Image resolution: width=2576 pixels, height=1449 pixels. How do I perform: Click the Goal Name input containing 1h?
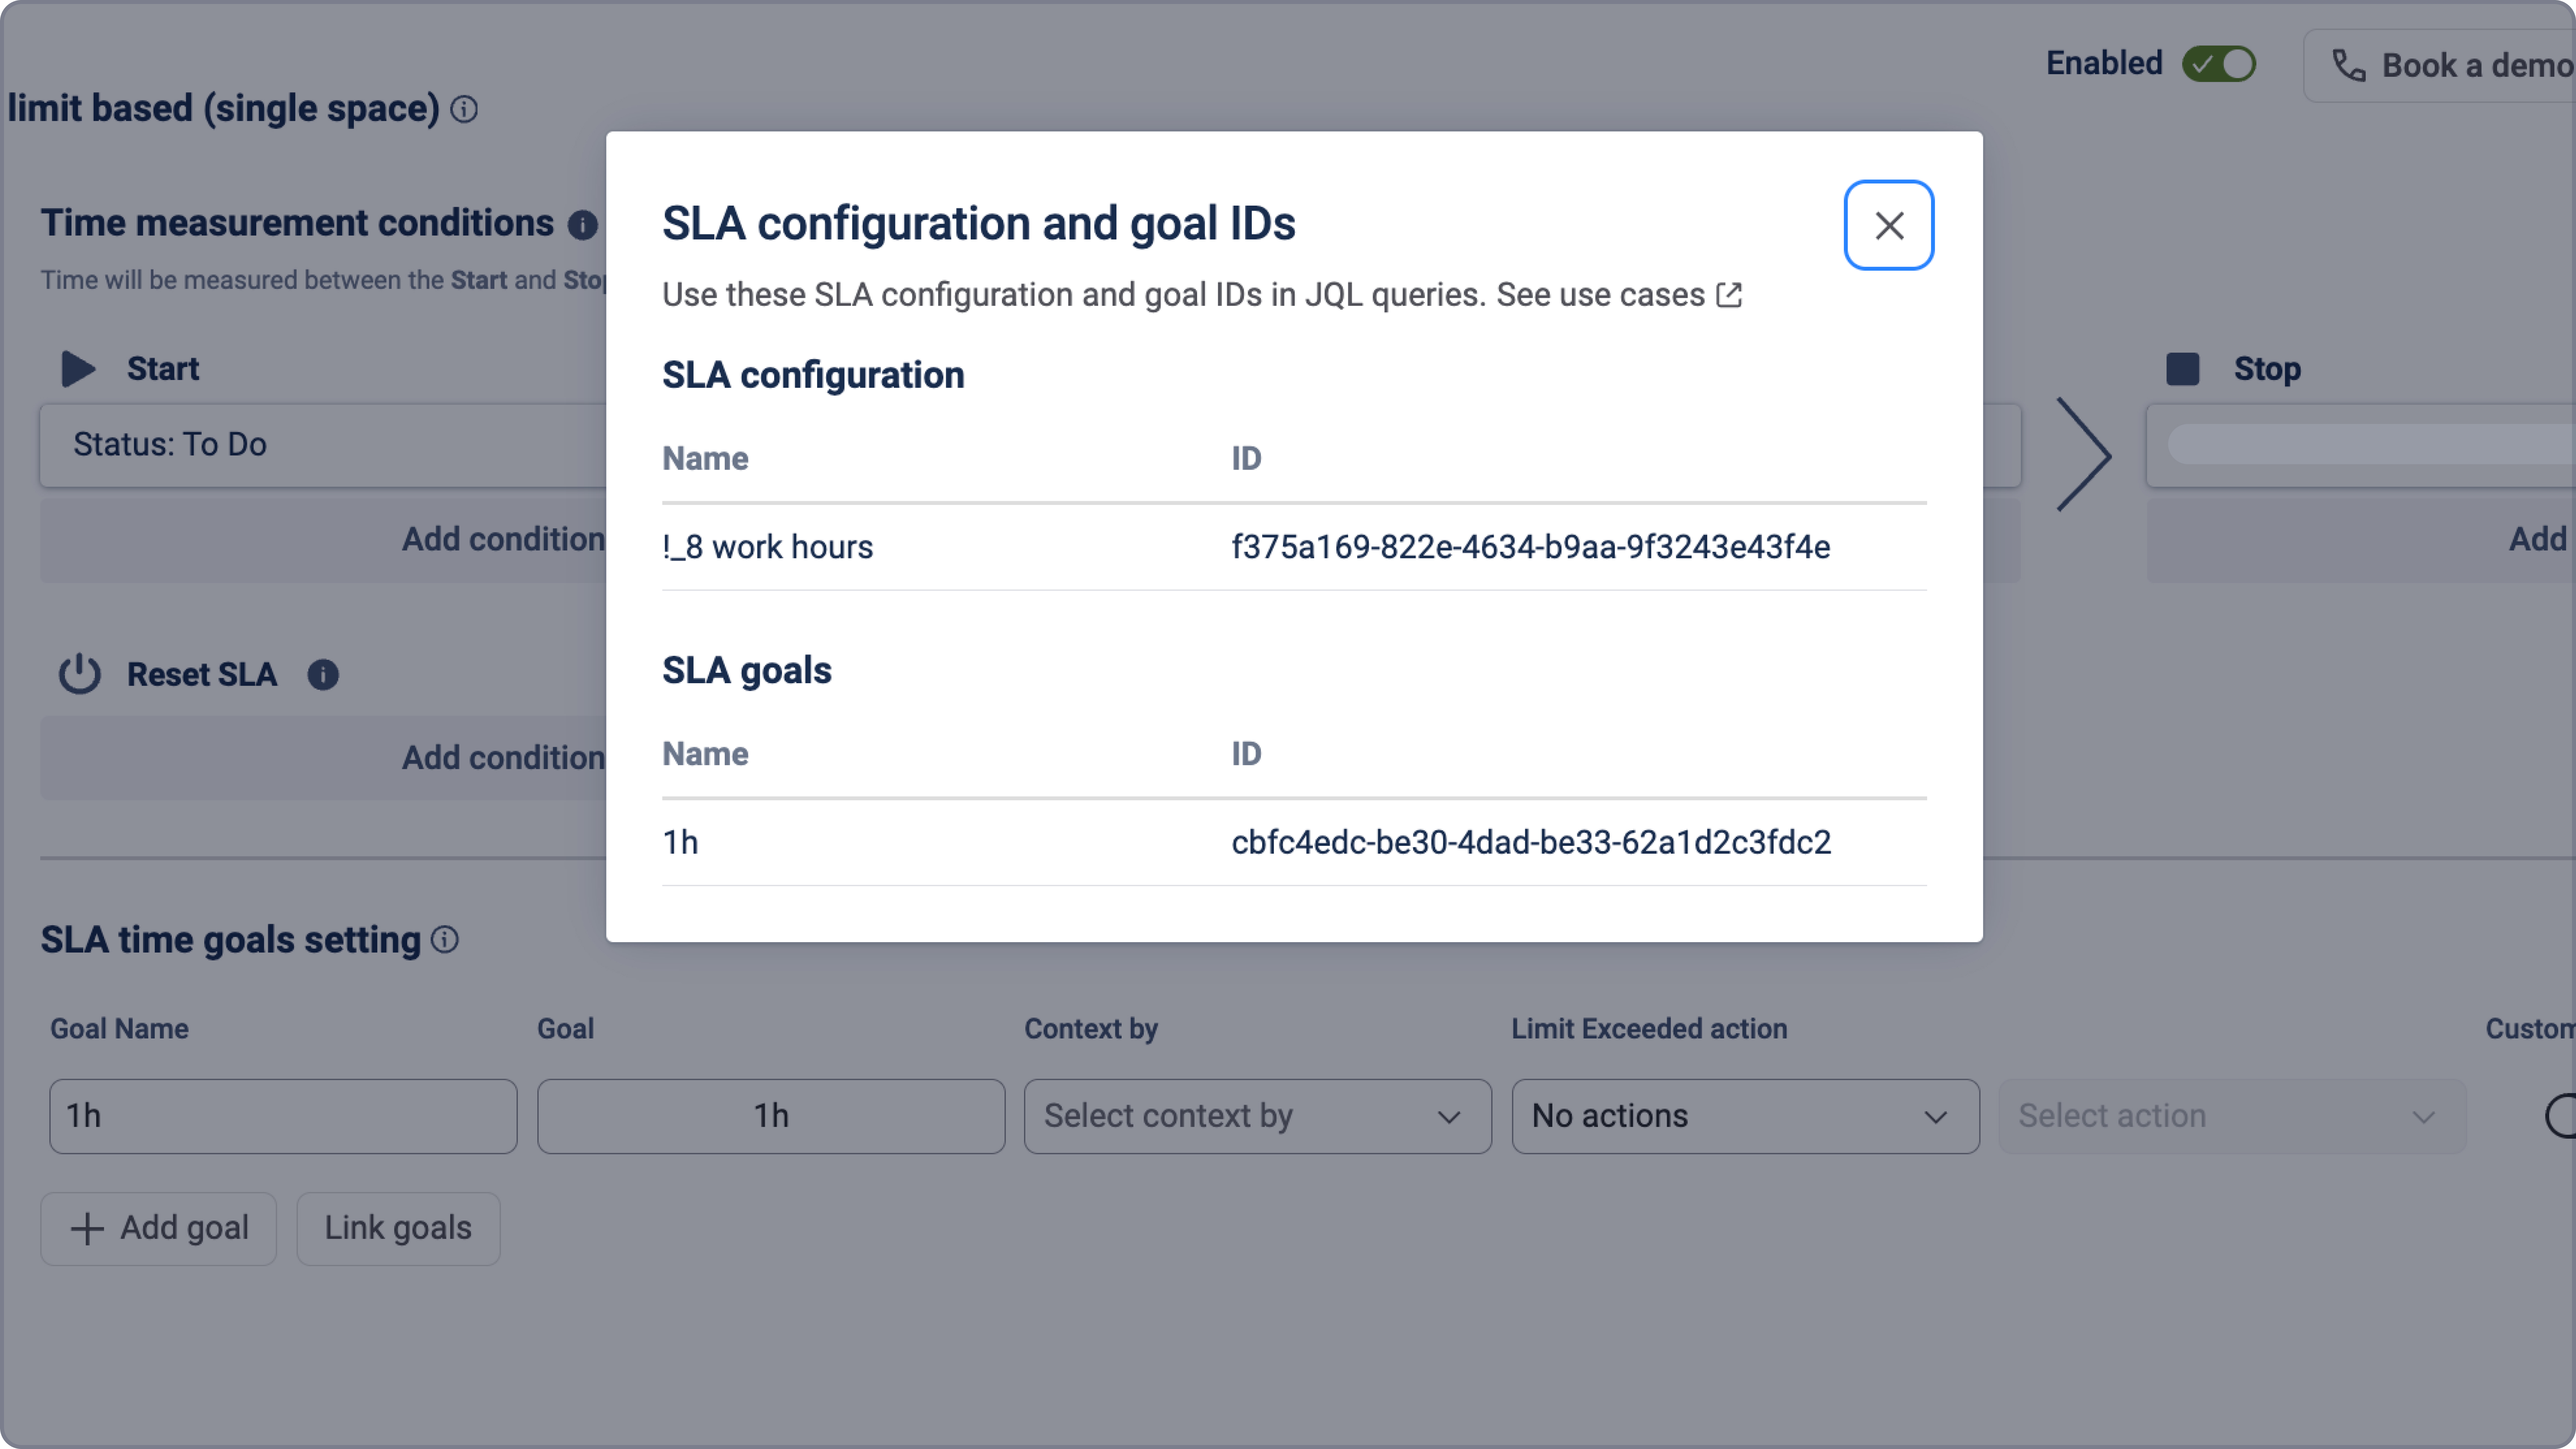tap(283, 1116)
